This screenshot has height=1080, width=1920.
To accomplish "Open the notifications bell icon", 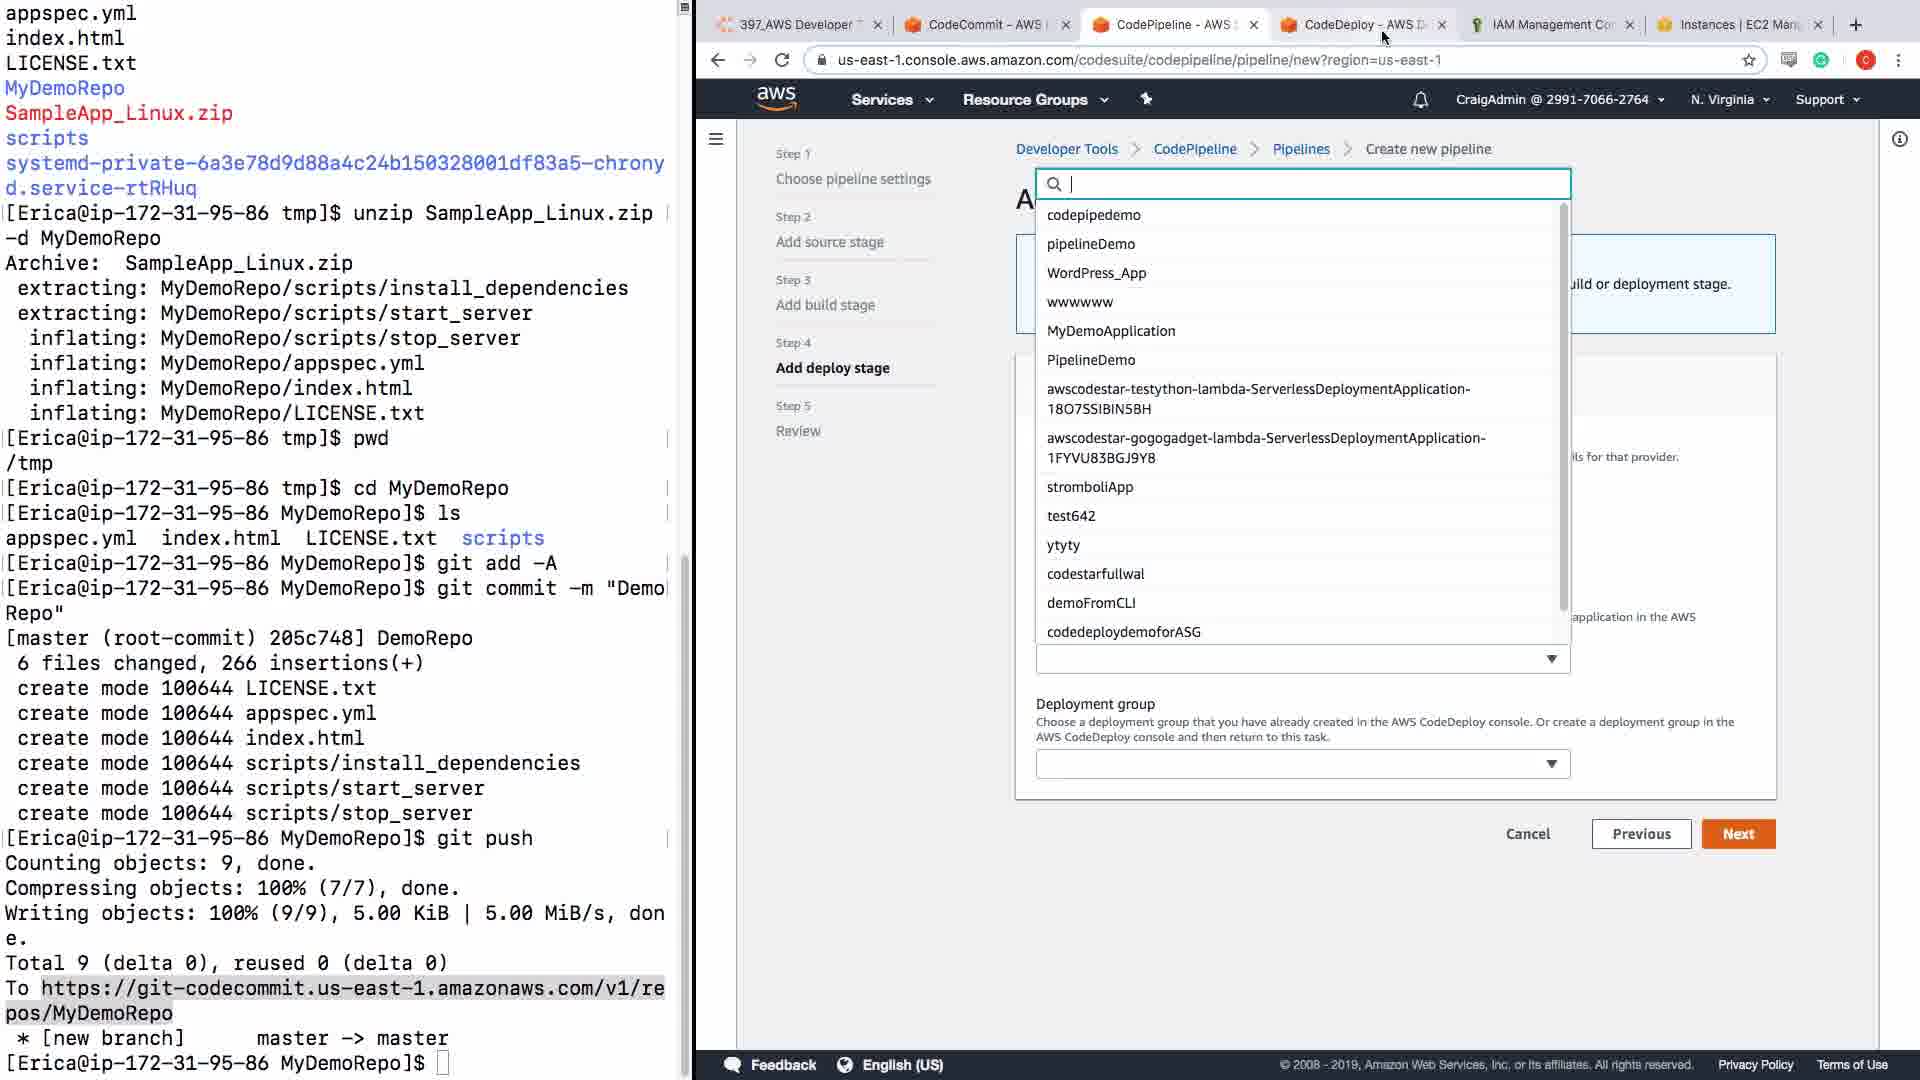I will click(x=1420, y=100).
